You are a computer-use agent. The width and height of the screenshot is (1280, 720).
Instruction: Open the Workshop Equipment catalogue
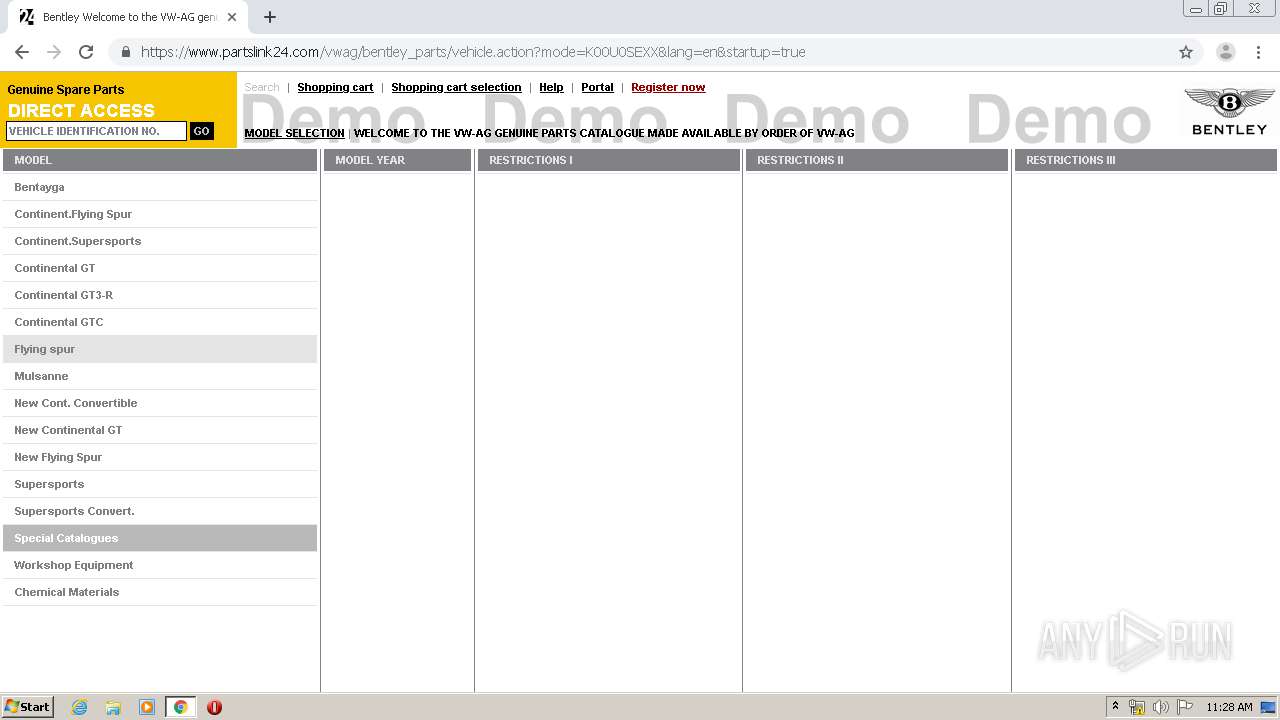160,565
